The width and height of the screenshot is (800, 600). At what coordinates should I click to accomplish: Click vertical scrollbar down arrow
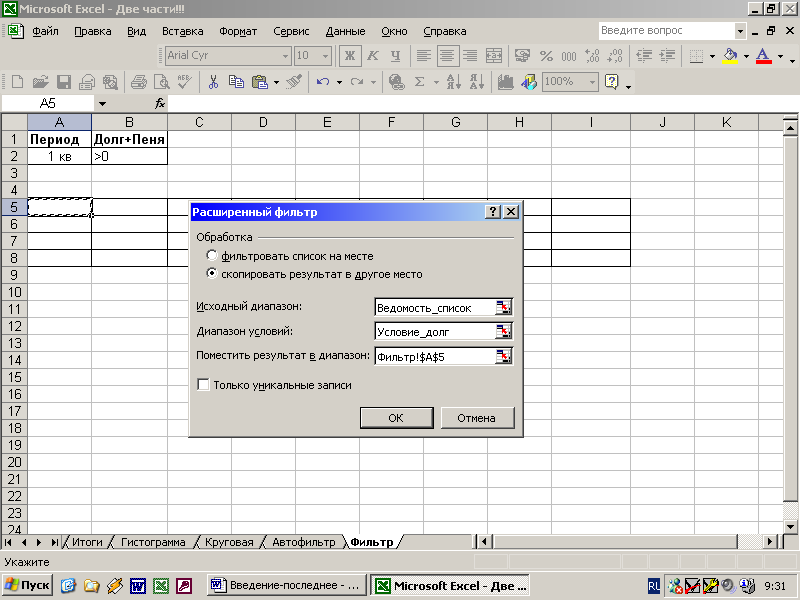coord(790,527)
